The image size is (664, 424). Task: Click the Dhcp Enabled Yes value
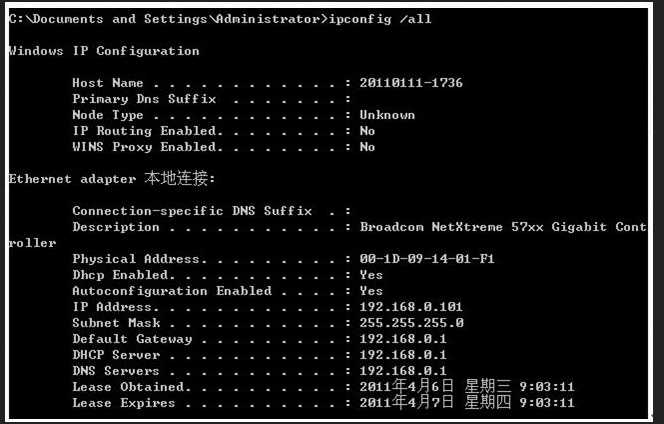coord(371,275)
